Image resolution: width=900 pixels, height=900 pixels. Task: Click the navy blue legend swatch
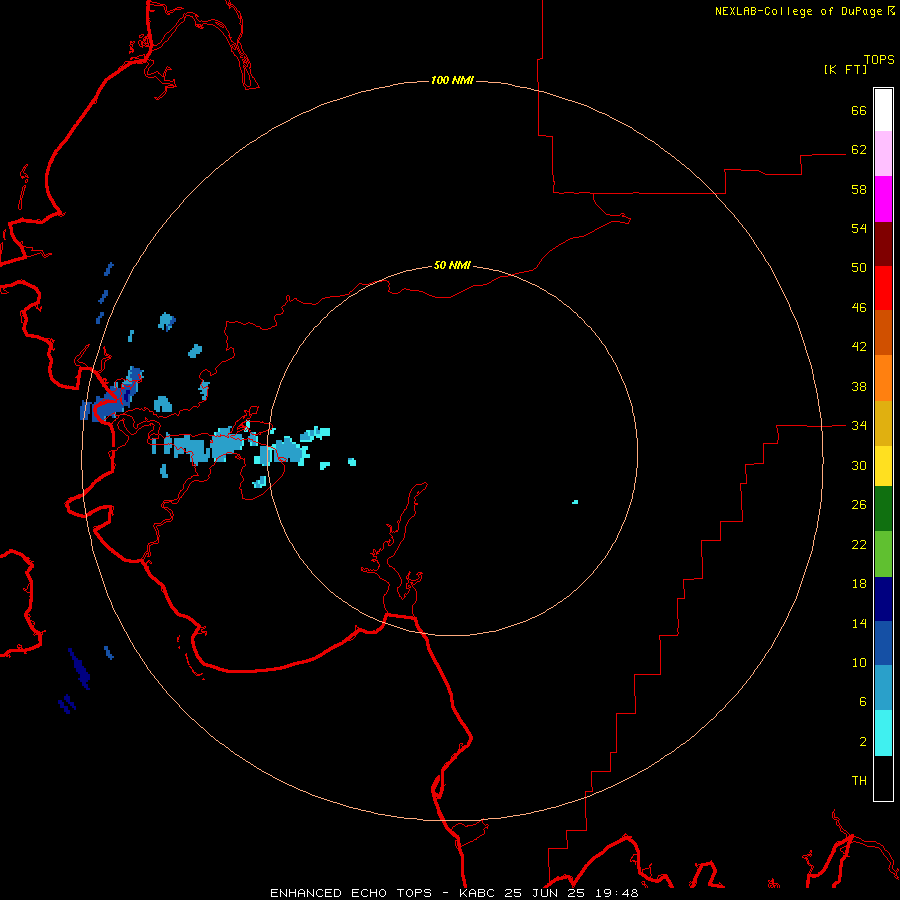click(883, 599)
